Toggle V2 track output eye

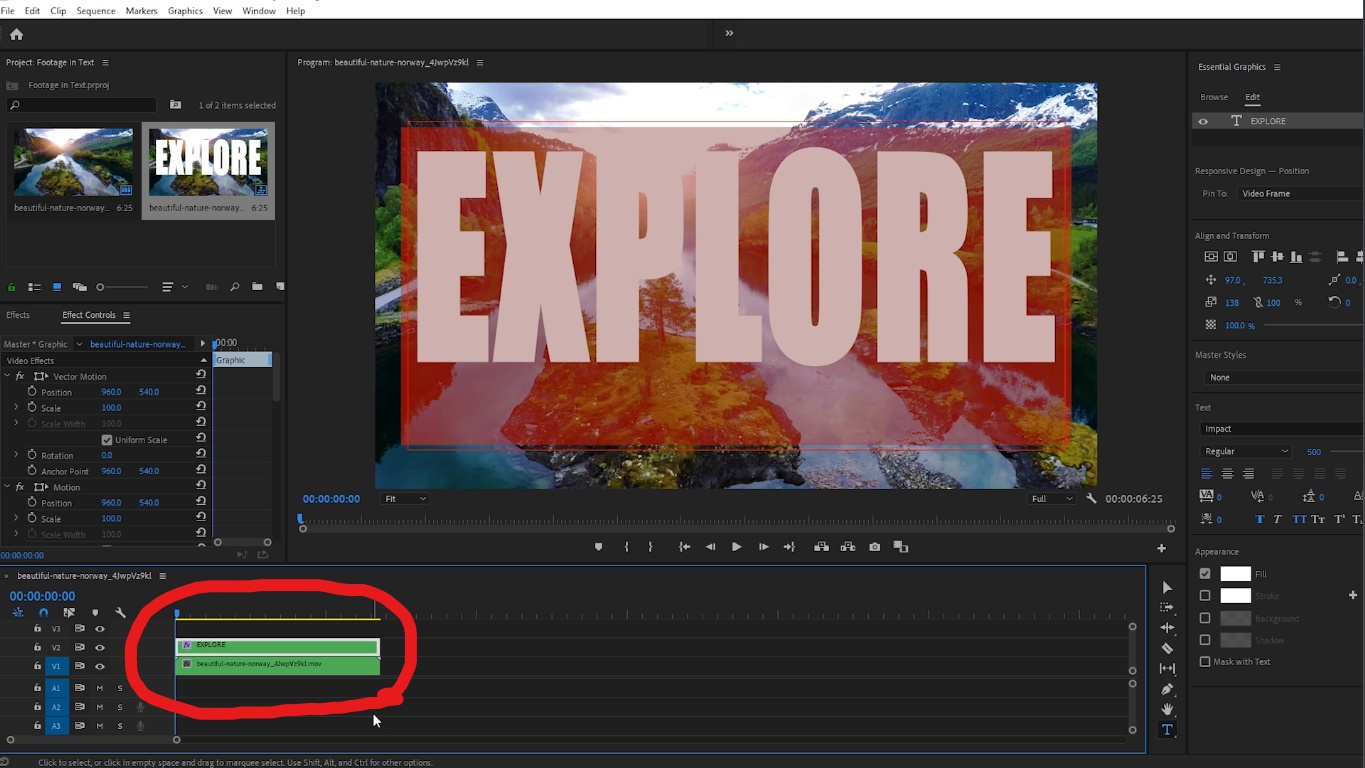(x=99, y=647)
